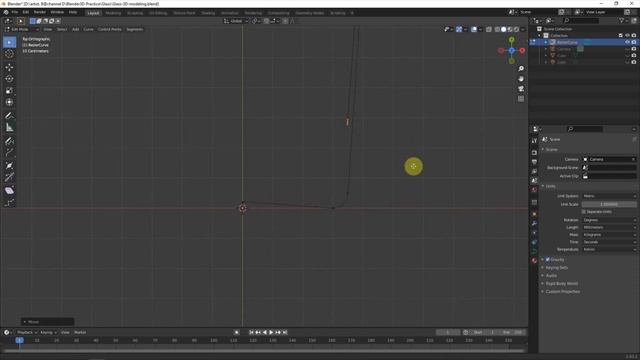Toggle Collection visibility eye icon
Viewport: 640px width, 360px height.
[x=627, y=36]
